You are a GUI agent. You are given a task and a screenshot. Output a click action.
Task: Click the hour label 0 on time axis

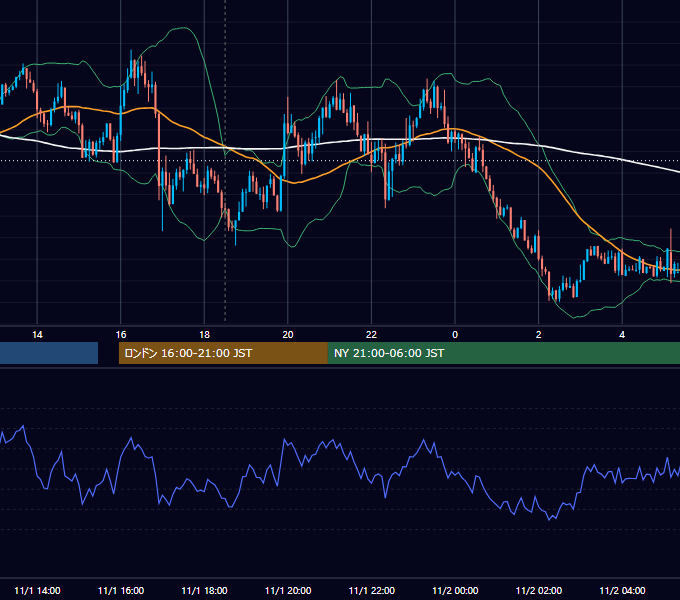point(455,335)
